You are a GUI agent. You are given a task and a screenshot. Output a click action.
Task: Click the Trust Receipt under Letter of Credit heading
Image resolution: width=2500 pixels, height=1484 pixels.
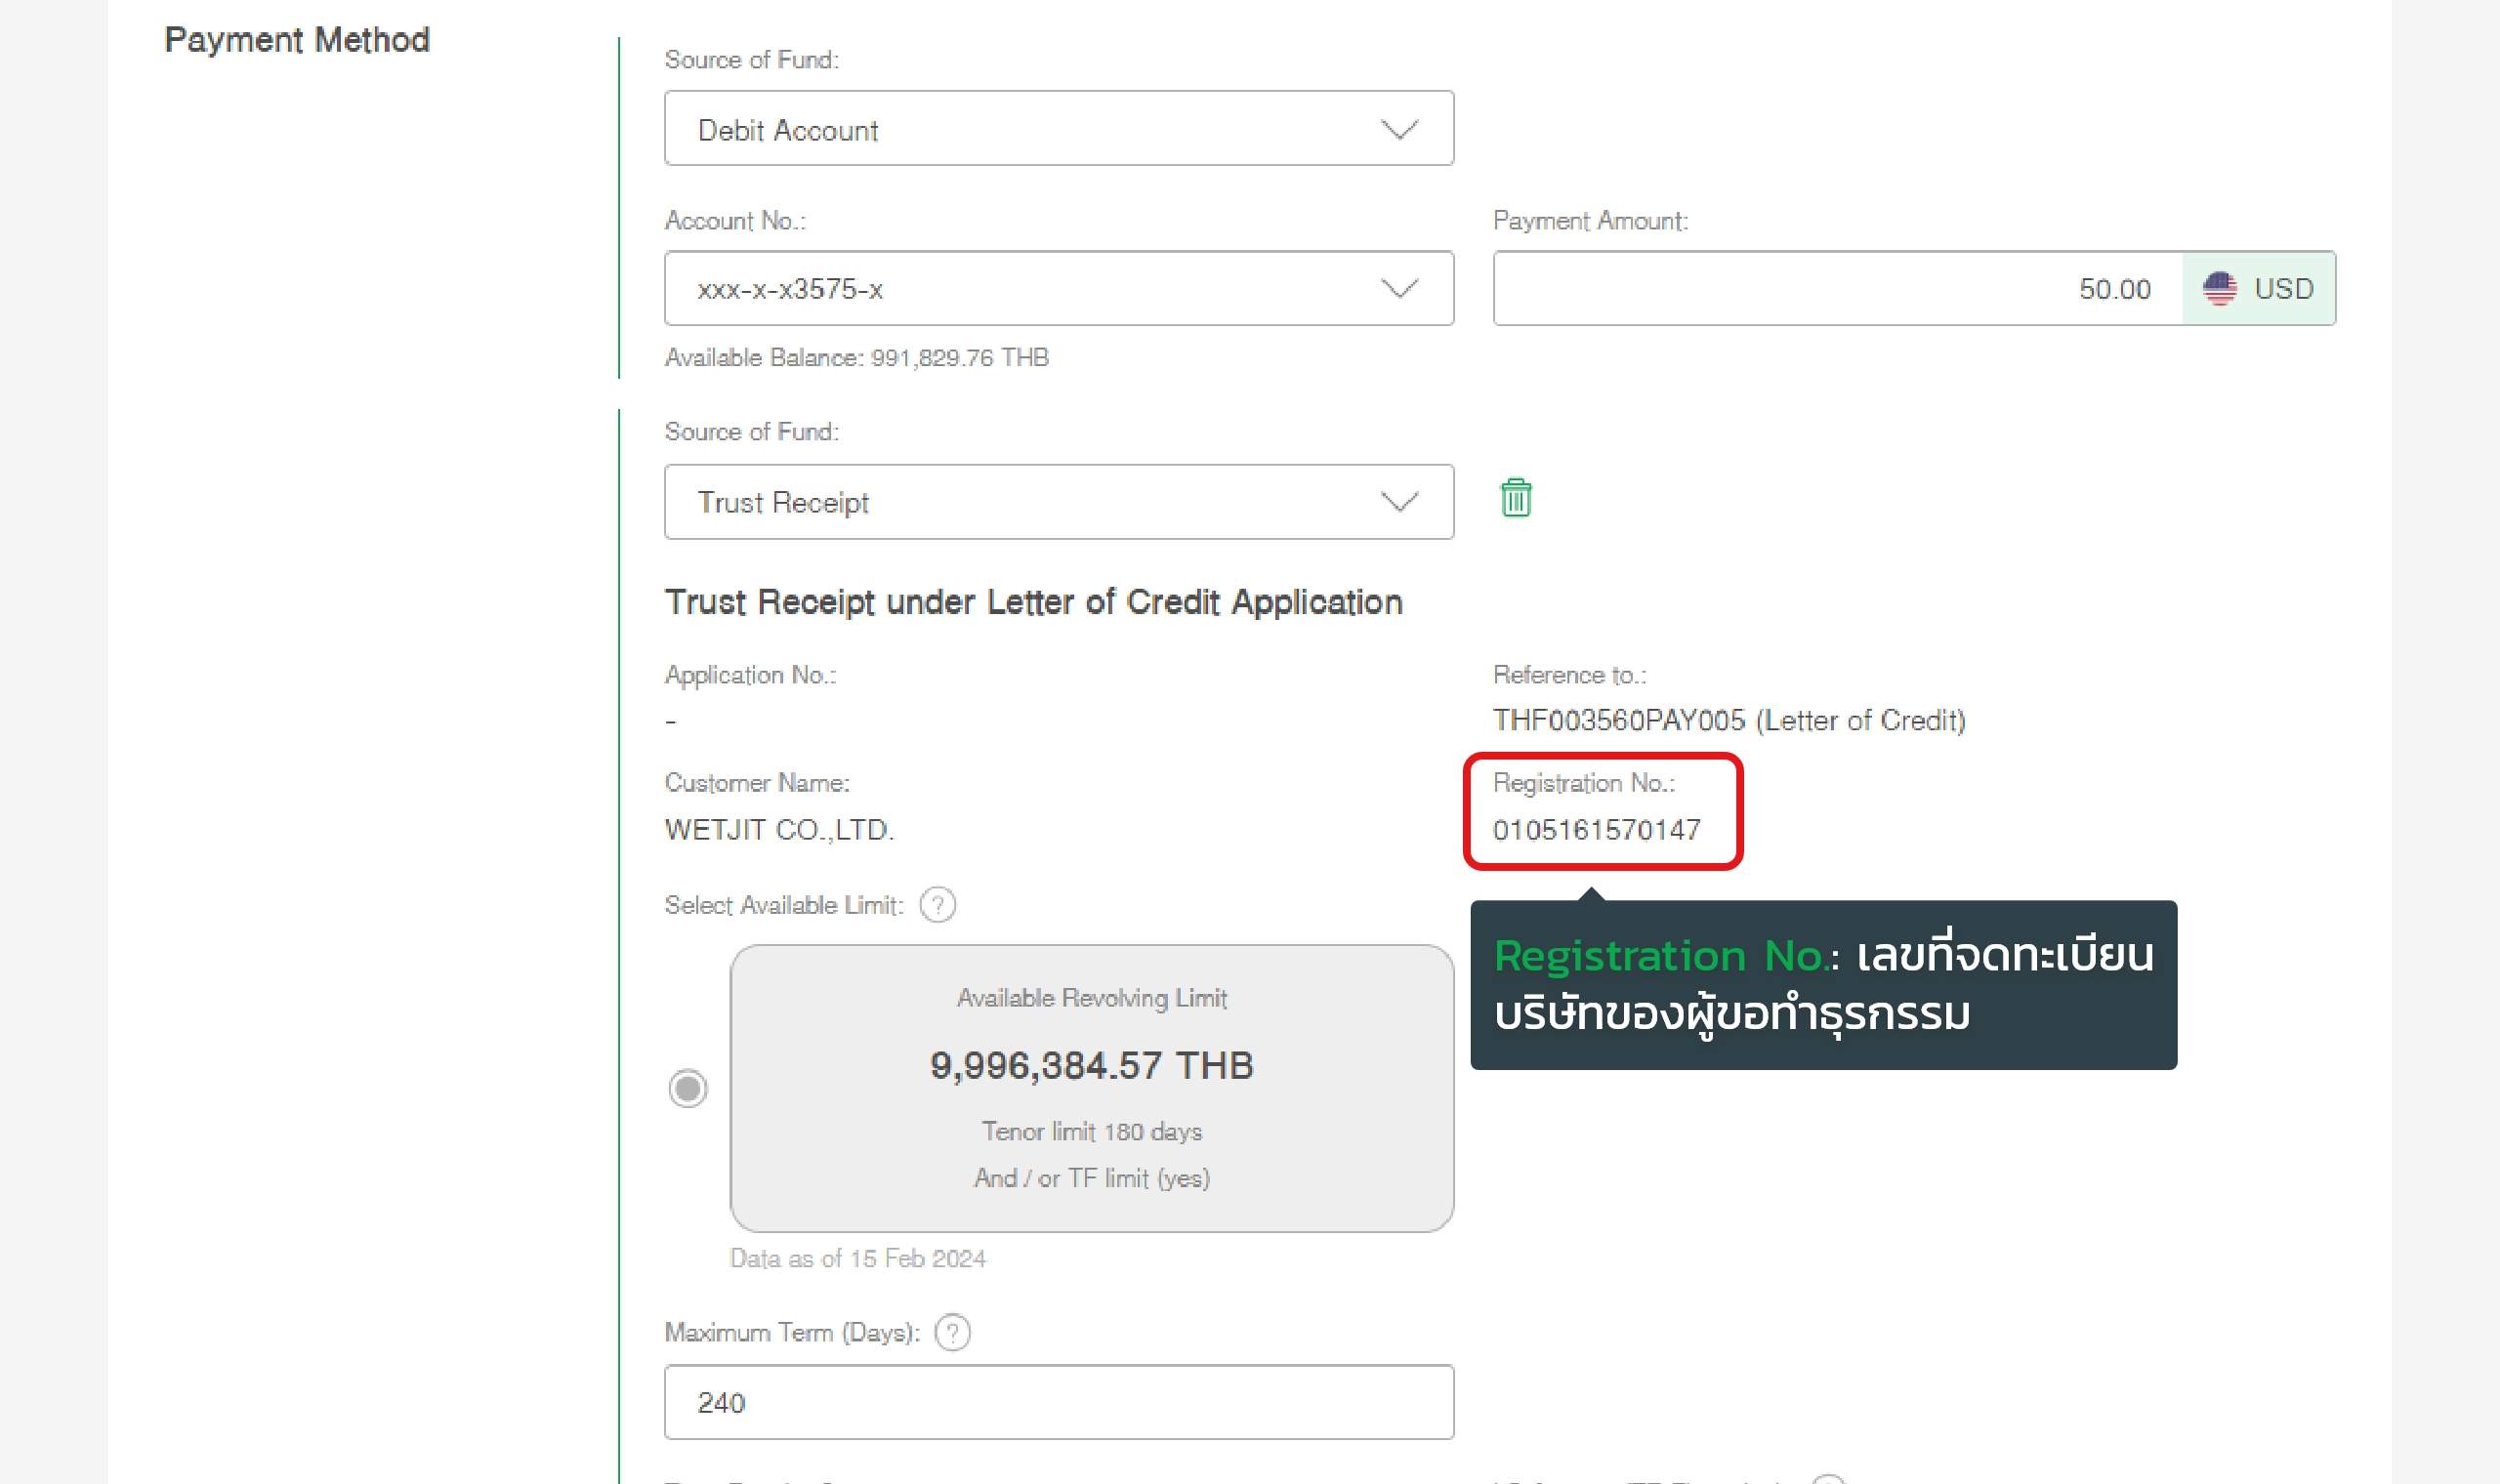coord(1033,602)
